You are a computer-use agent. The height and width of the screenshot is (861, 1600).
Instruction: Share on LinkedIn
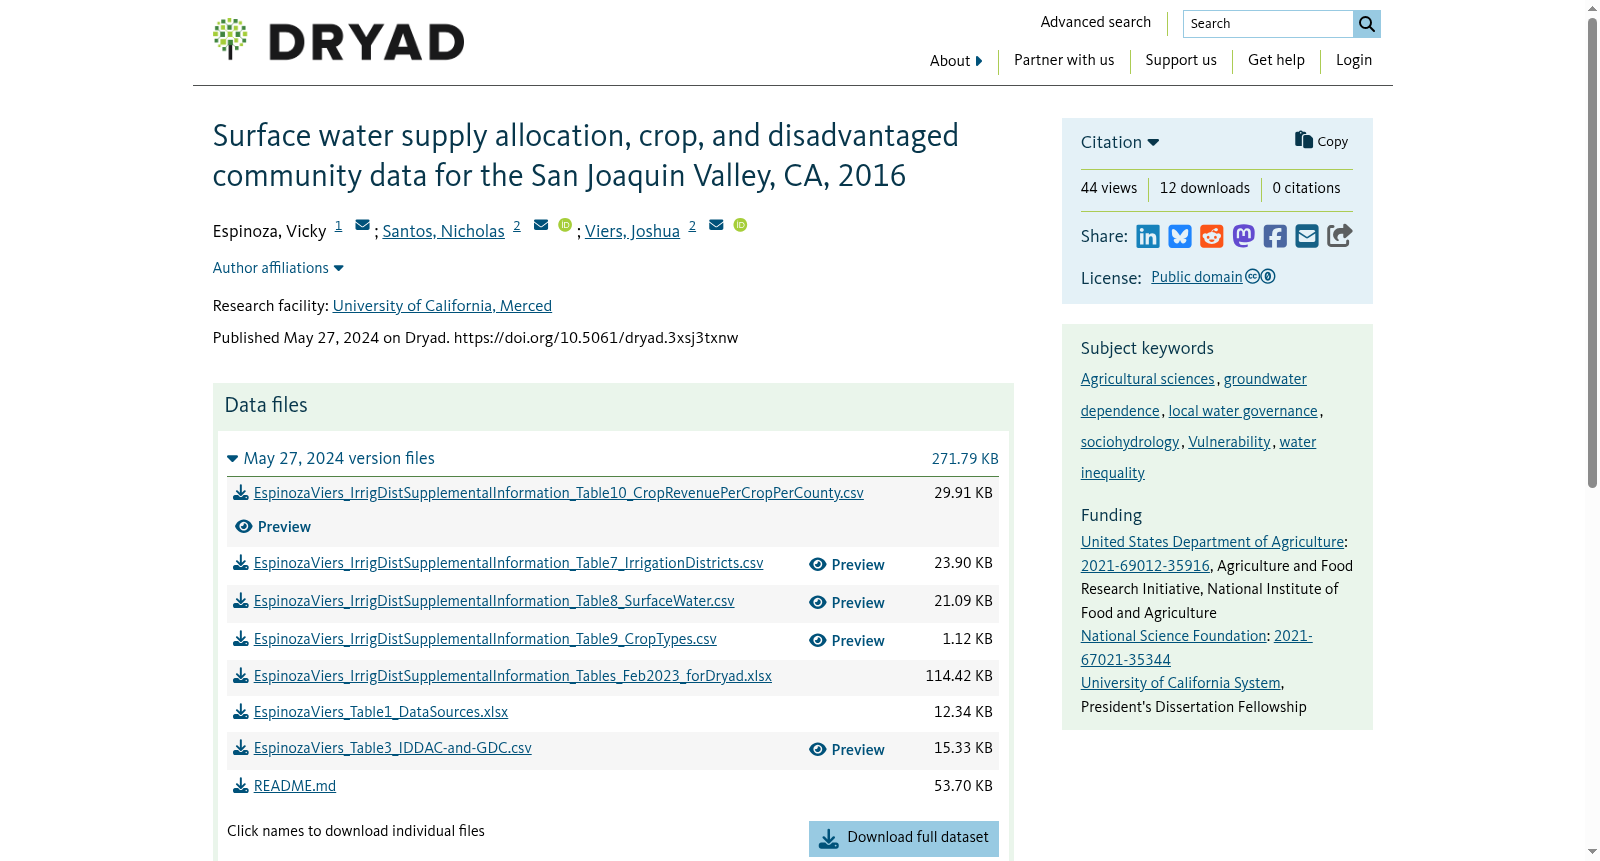point(1148,236)
